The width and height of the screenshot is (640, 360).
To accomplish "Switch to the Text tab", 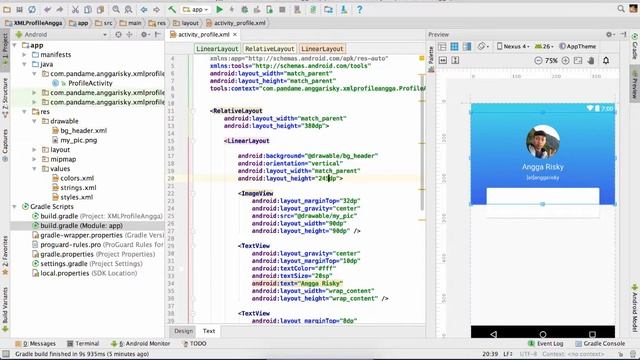I will point(209,331).
